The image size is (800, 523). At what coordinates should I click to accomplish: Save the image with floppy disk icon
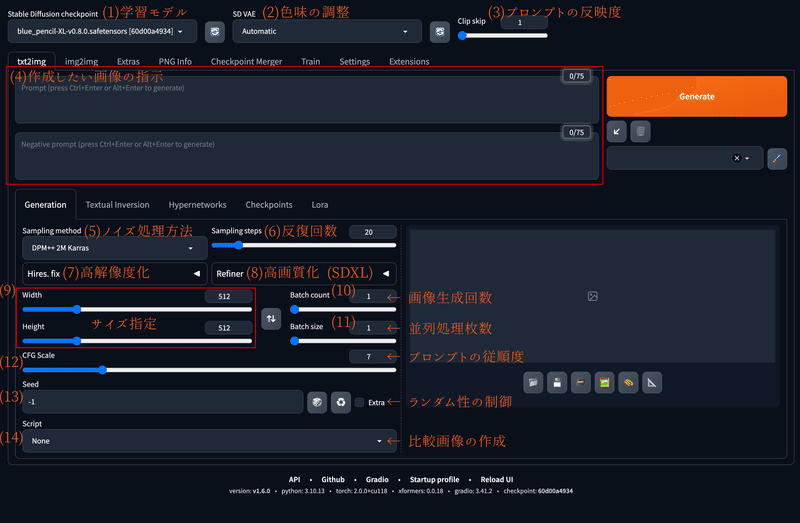(x=557, y=383)
